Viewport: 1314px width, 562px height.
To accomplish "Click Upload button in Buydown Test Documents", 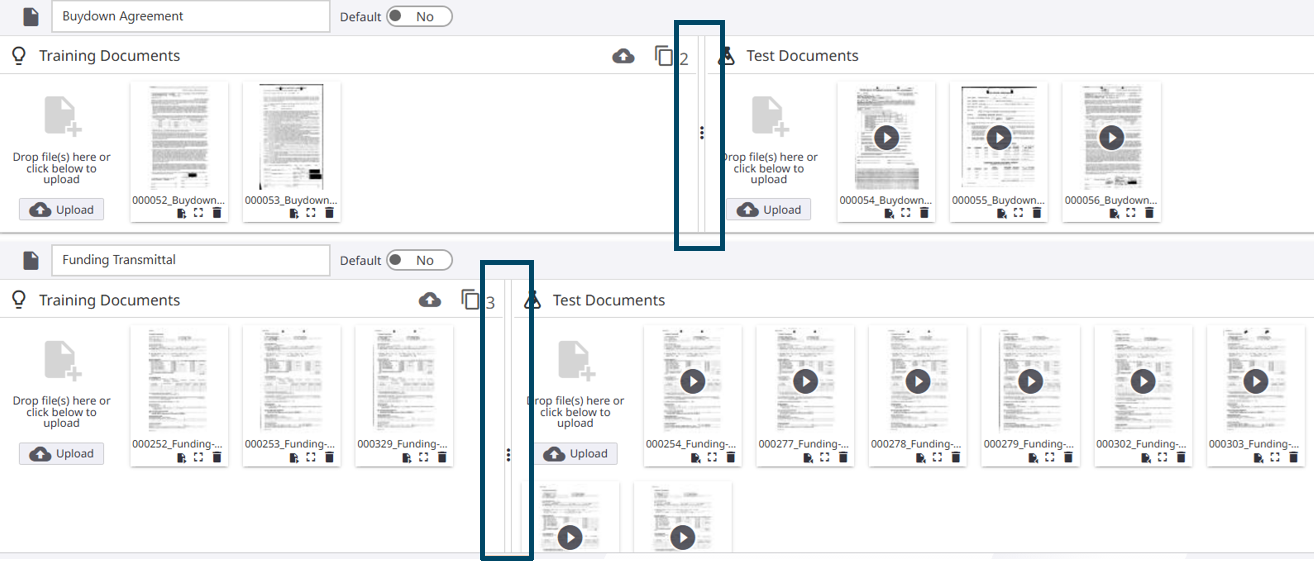I will pos(769,210).
